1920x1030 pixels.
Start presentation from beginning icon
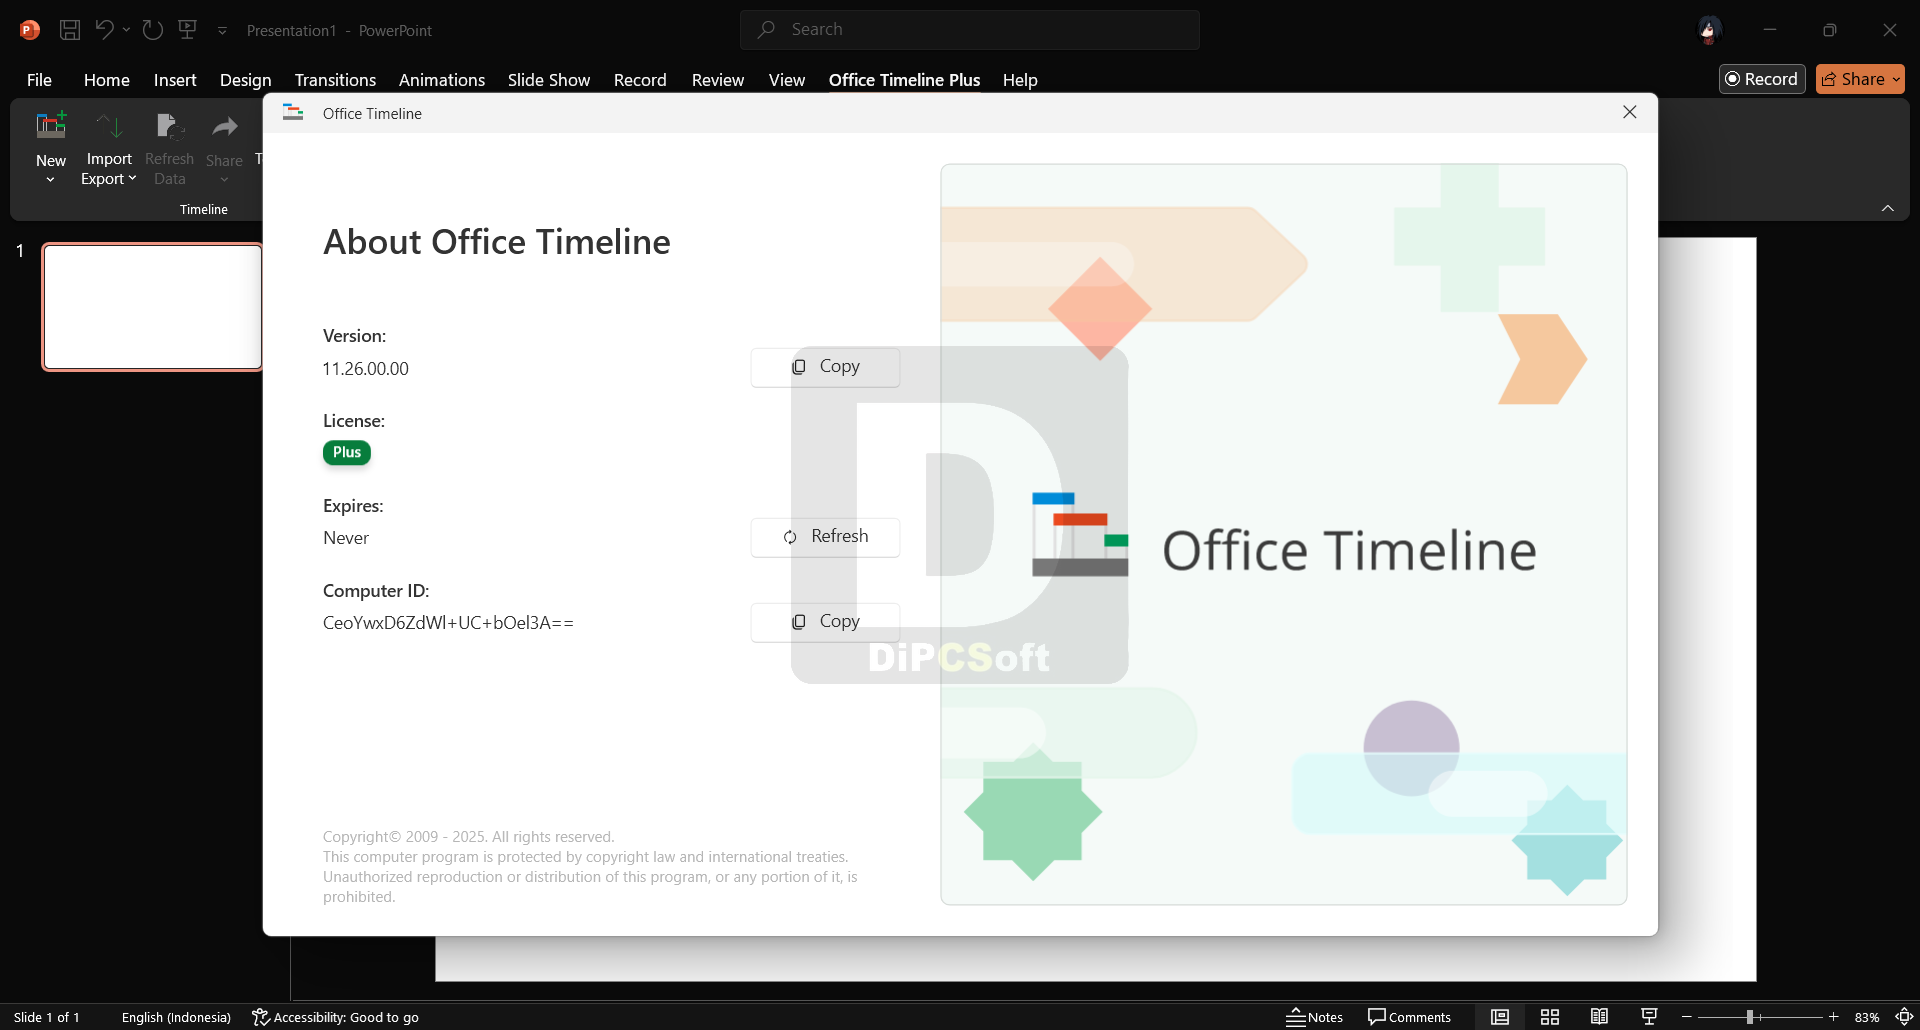coord(187,30)
